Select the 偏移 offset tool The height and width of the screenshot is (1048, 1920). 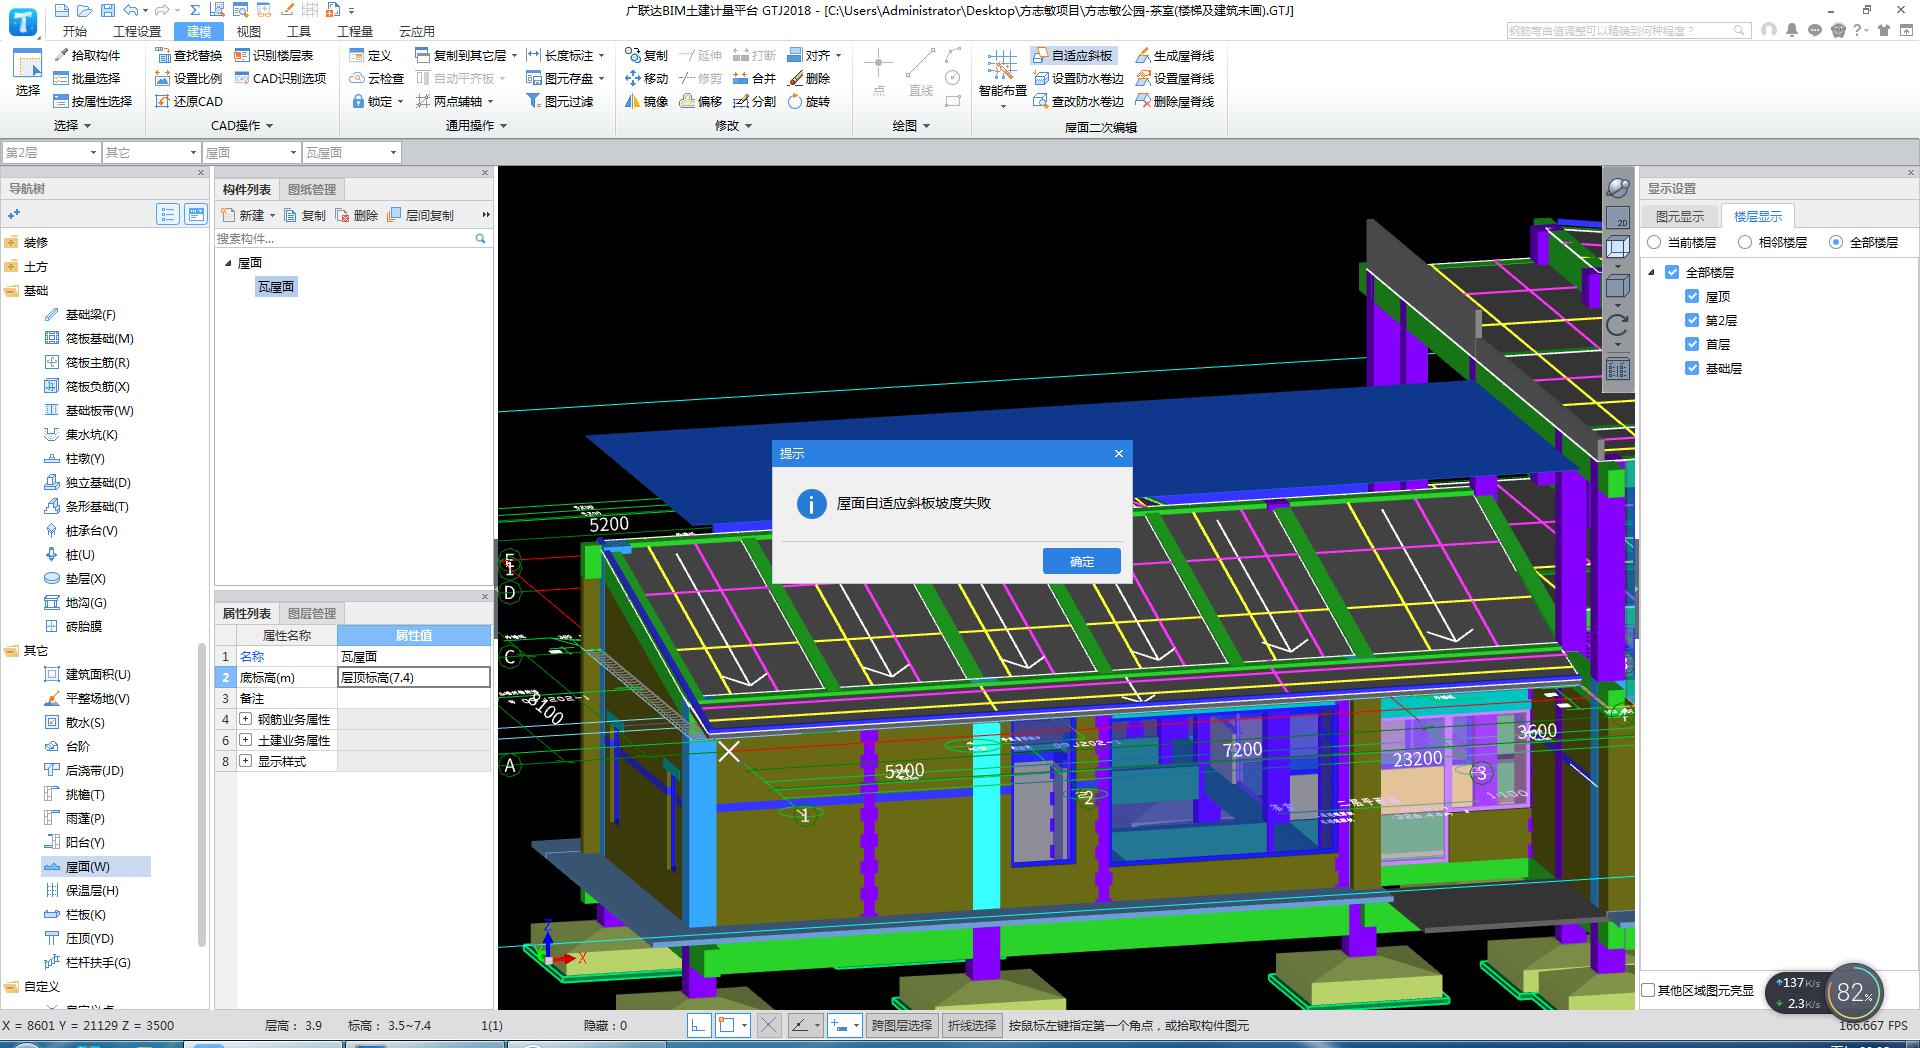[700, 101]
